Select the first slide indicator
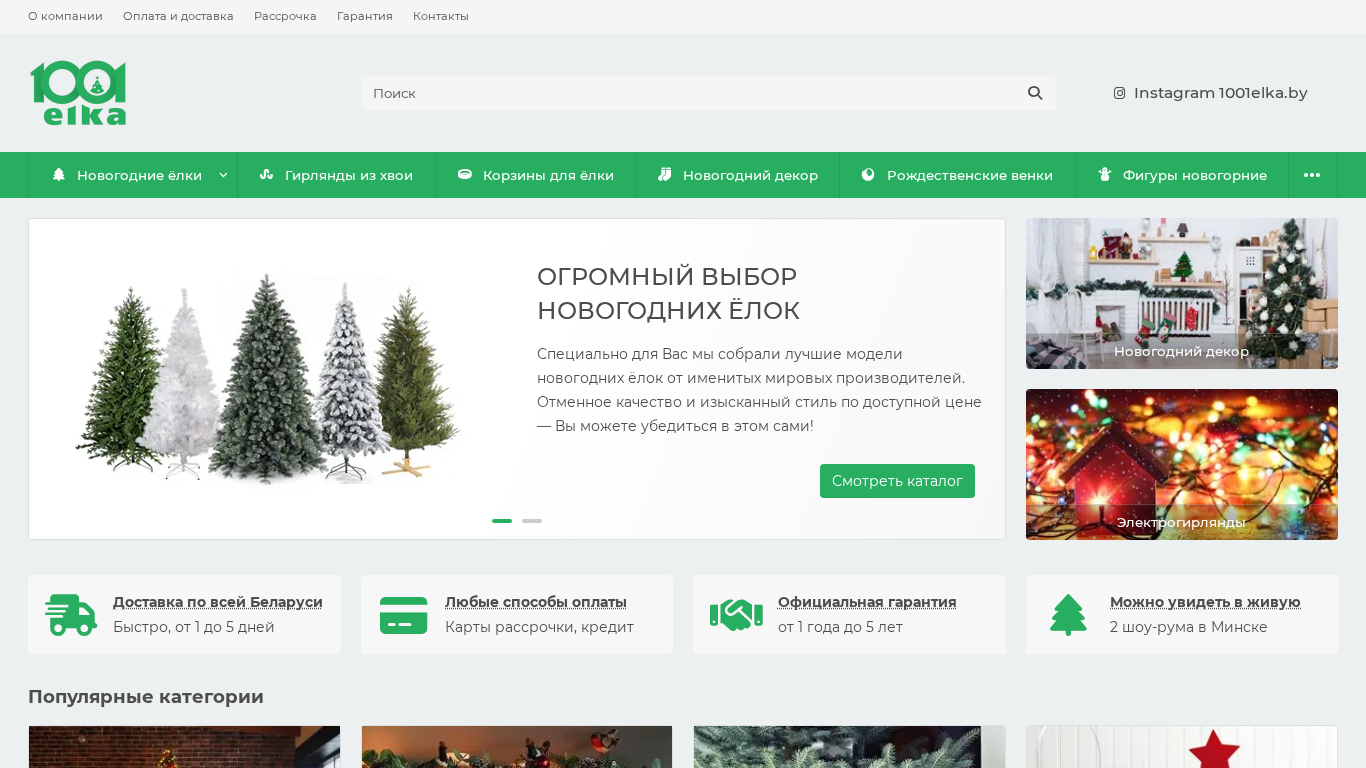This screenshot has width=1366, height=768. click(502, 521)
